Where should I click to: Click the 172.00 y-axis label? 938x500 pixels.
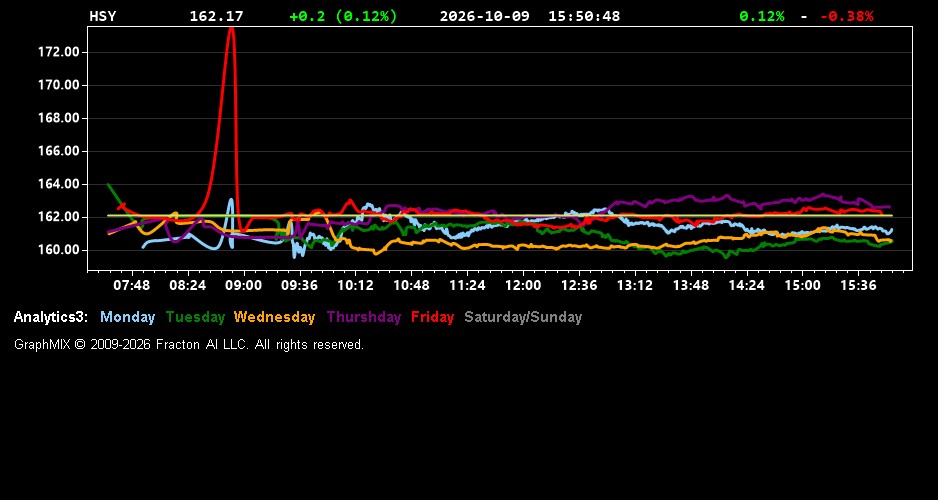point(59,52)
